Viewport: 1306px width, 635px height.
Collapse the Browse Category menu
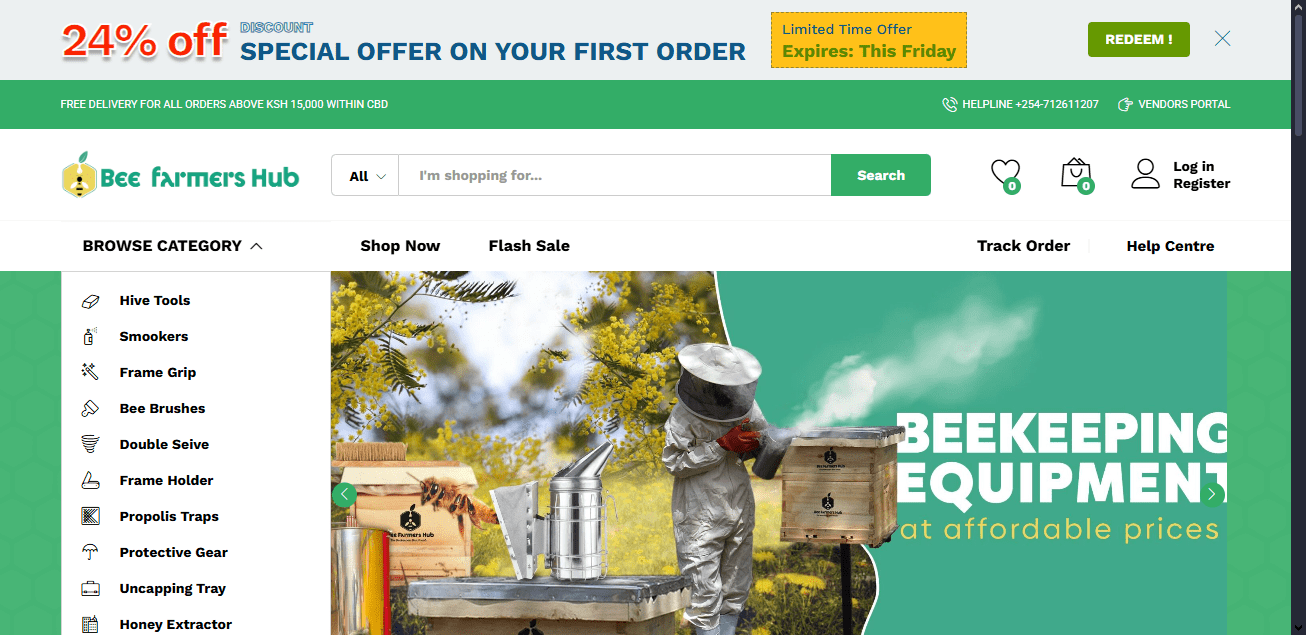(173, 246)
